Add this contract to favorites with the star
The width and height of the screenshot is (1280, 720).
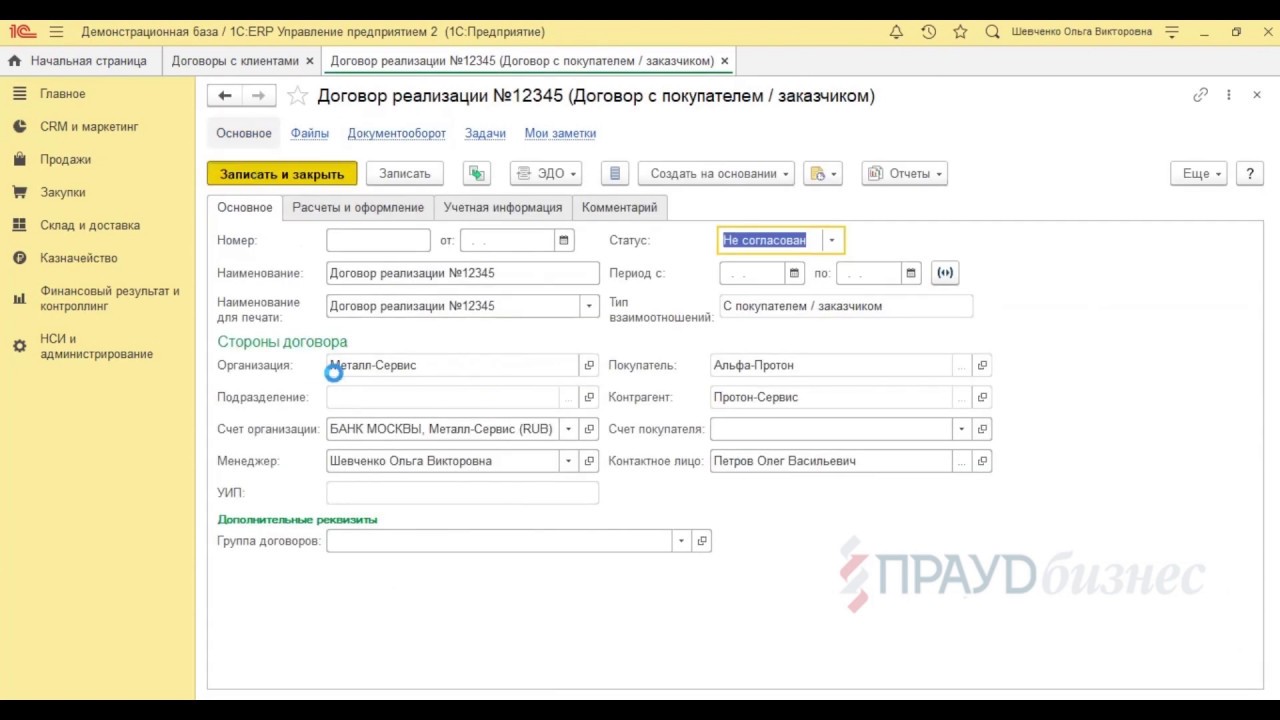297,96
